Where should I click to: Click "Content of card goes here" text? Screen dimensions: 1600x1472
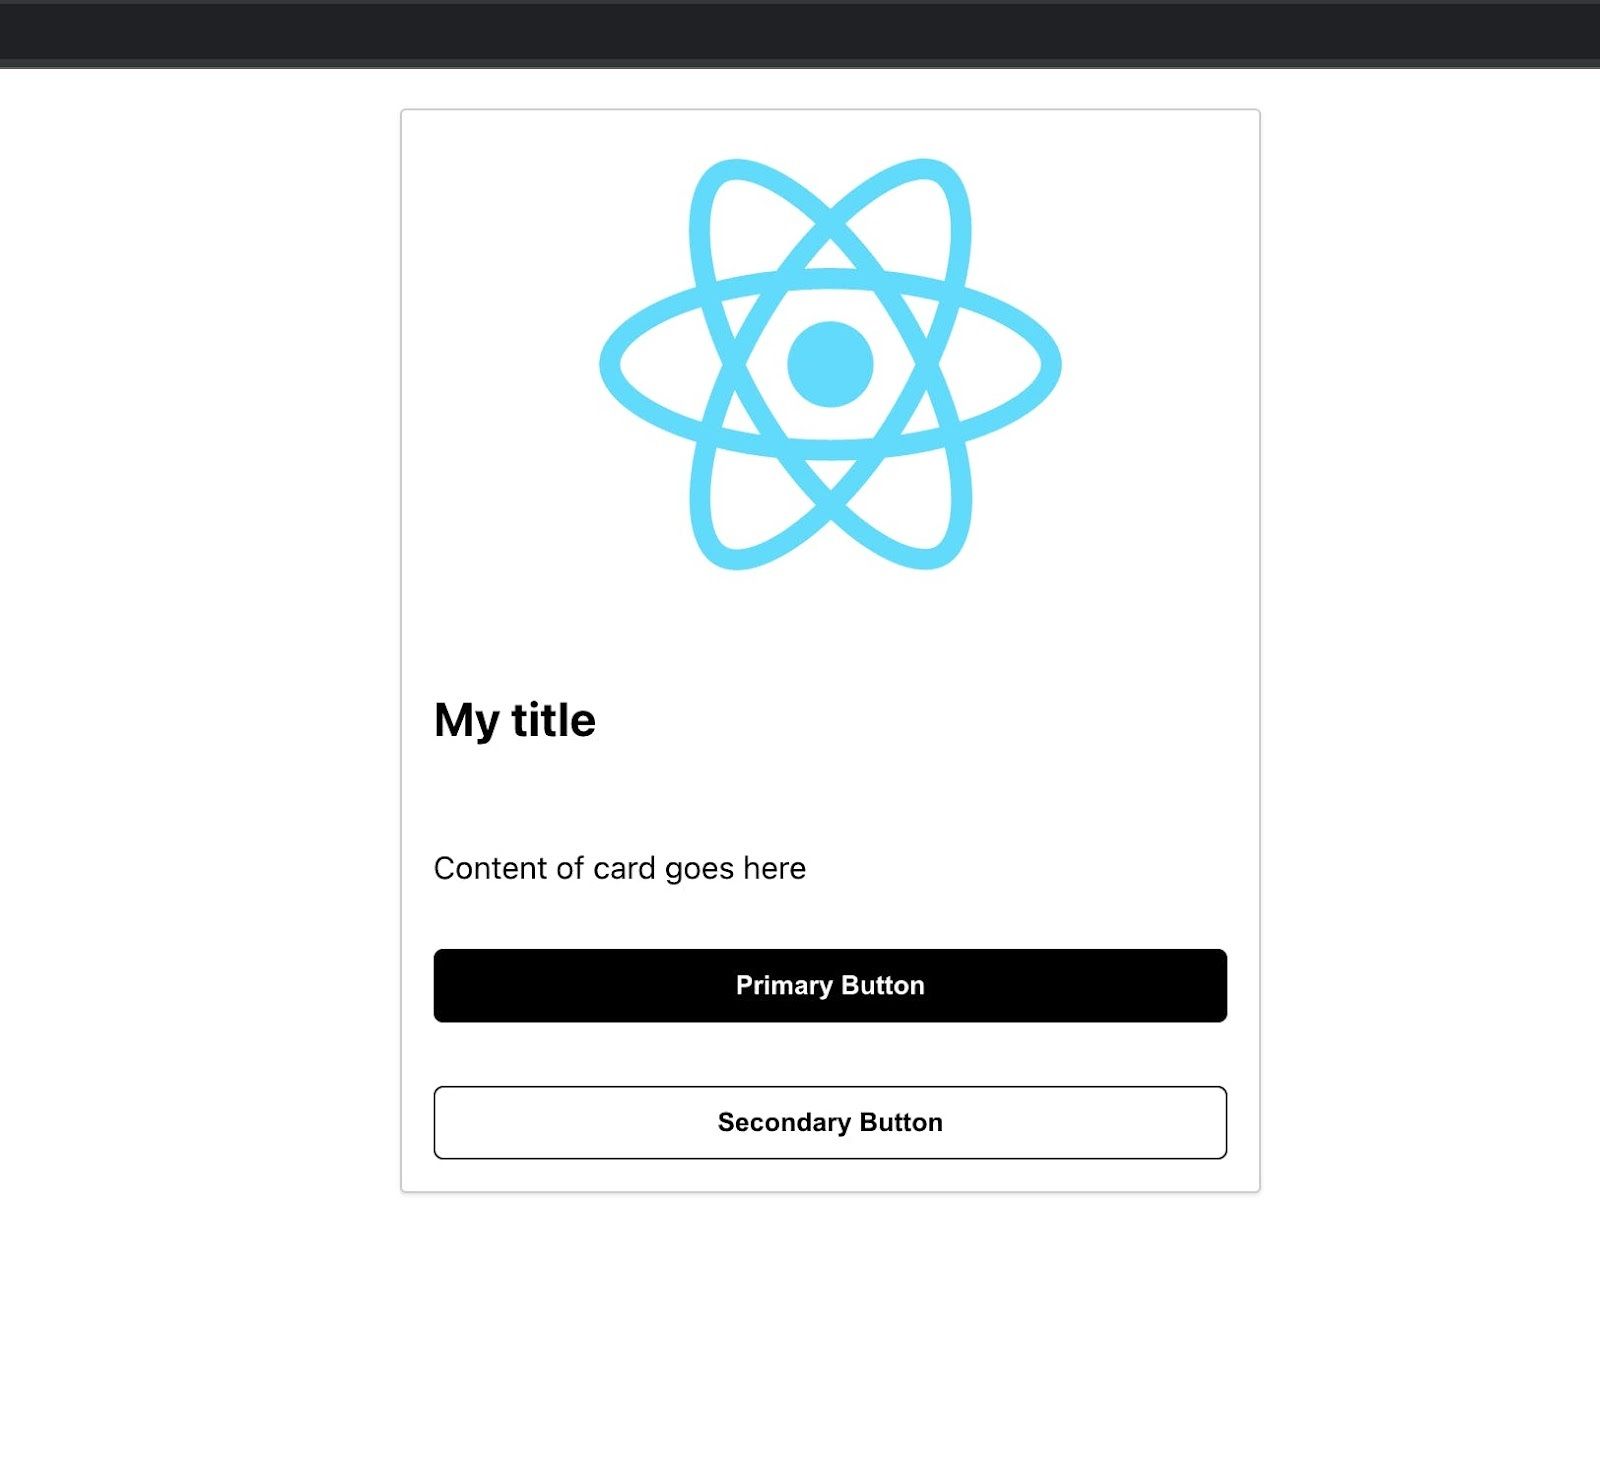[620, 868]
